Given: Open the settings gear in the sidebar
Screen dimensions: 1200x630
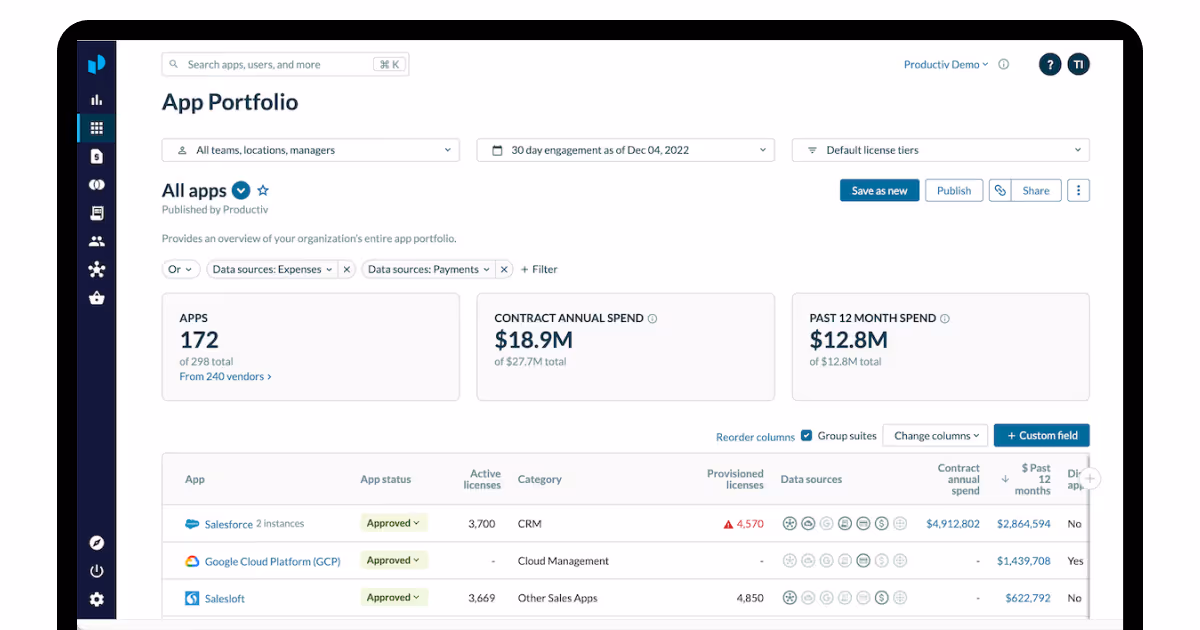Looking at the screenshot, I should pyautogui.click(x=96, y=599).
